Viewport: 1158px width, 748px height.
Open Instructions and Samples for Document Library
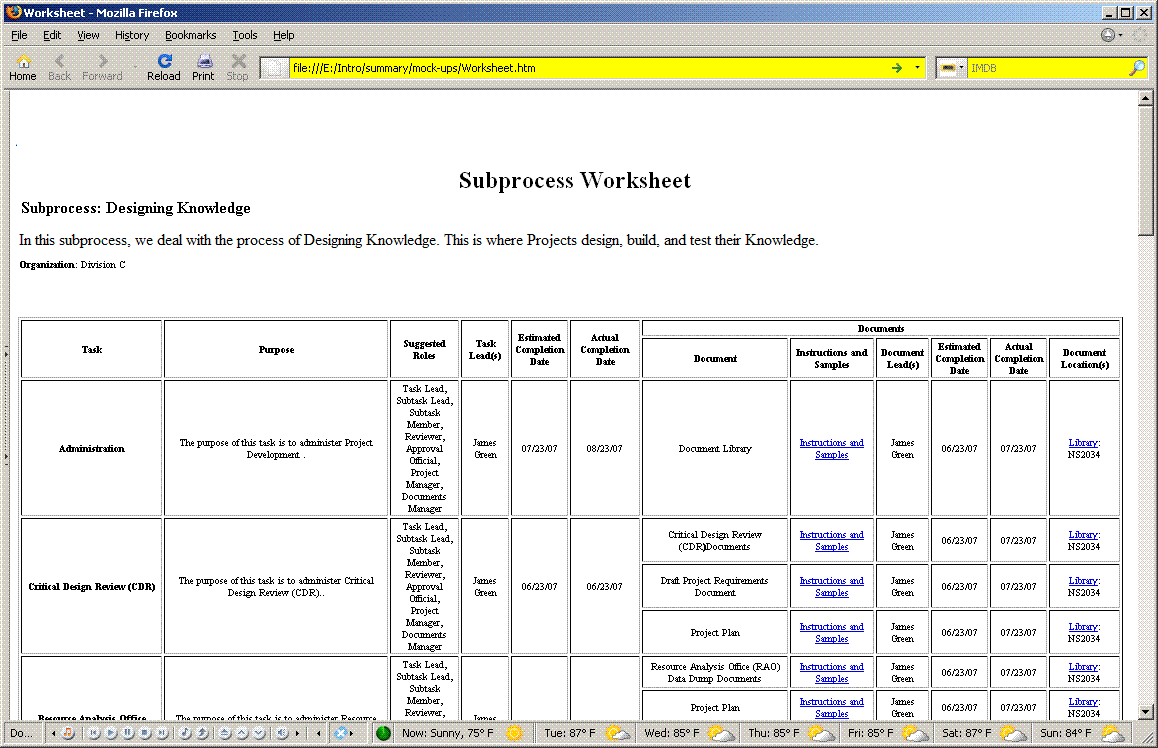(x=832, y=449)
